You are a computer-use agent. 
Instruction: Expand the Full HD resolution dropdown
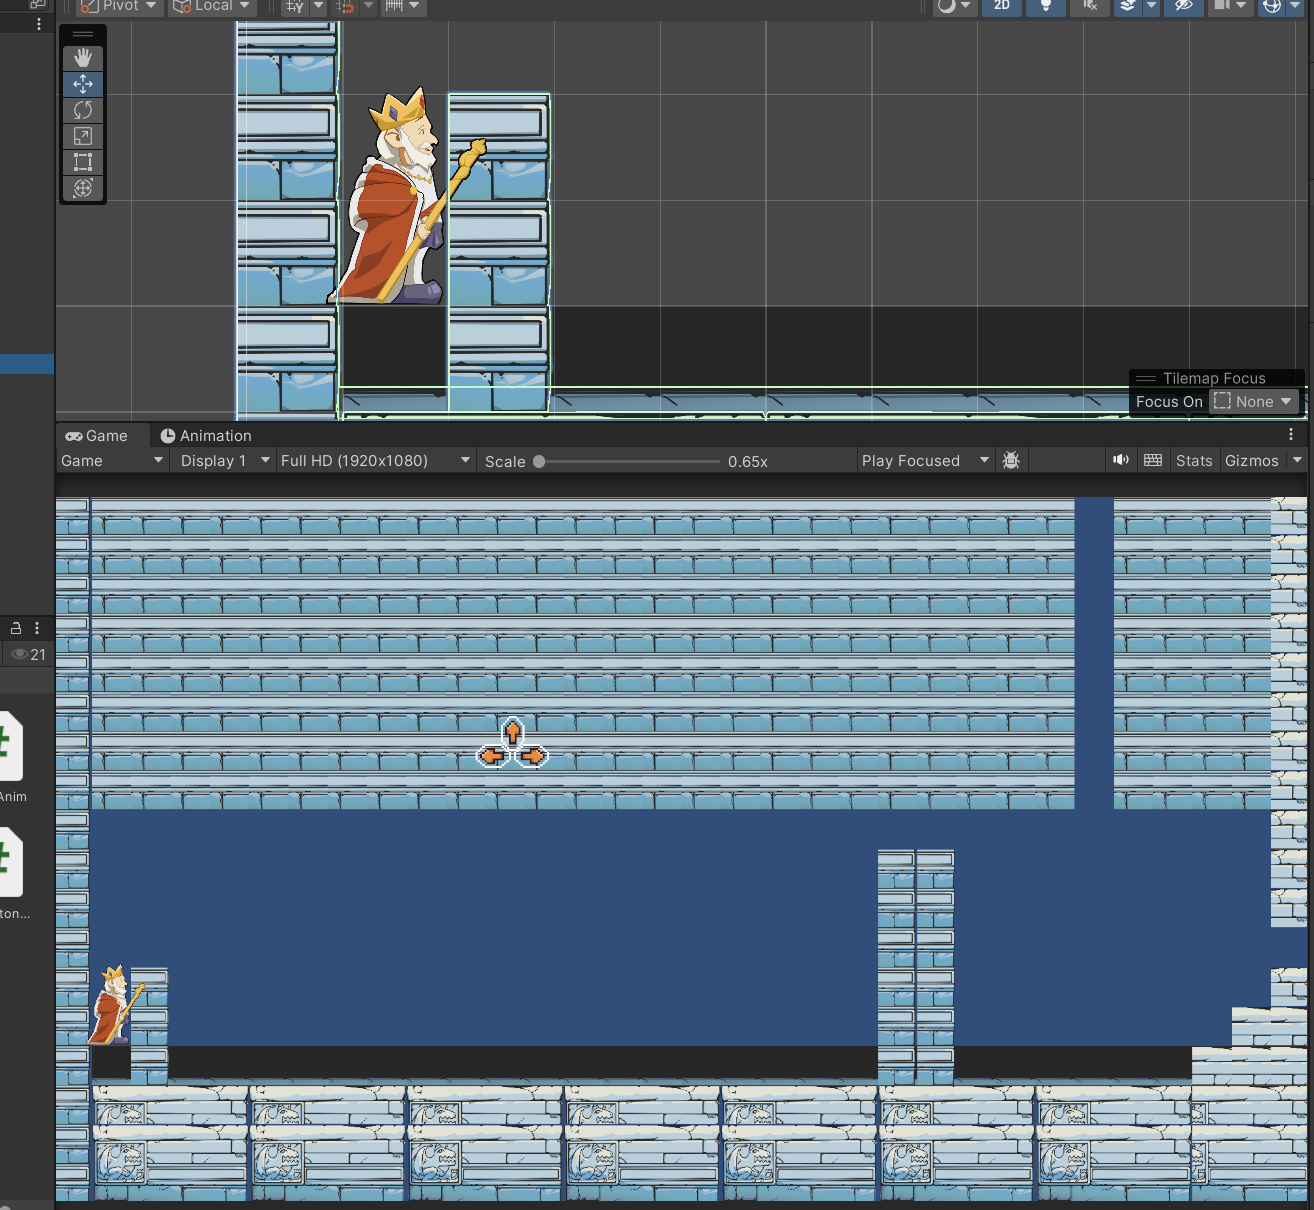pyautogui.click(x=375, y=460)
